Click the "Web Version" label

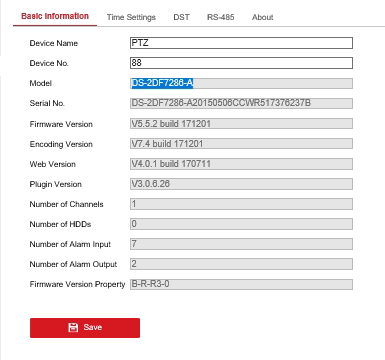click(x=53, y=164)
